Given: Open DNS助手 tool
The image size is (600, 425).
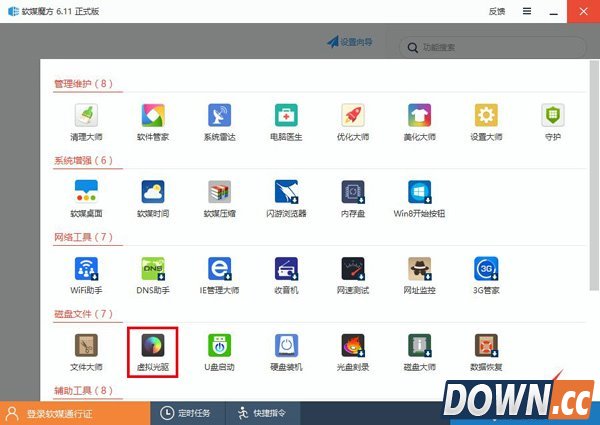Looking at the screenshot, I should 153,275.
